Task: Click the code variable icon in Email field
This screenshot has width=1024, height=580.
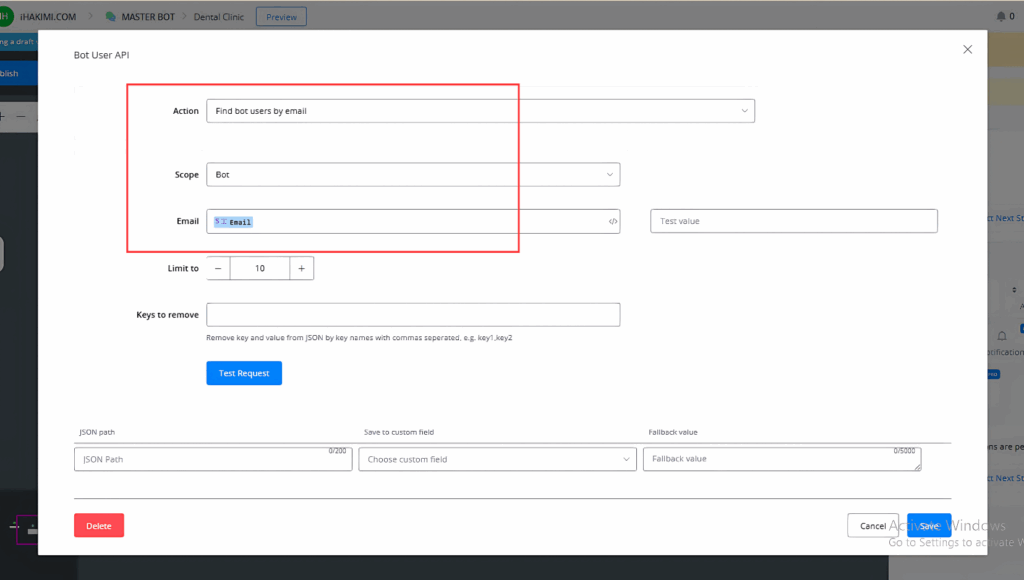Action: click(x=613, y=222)
